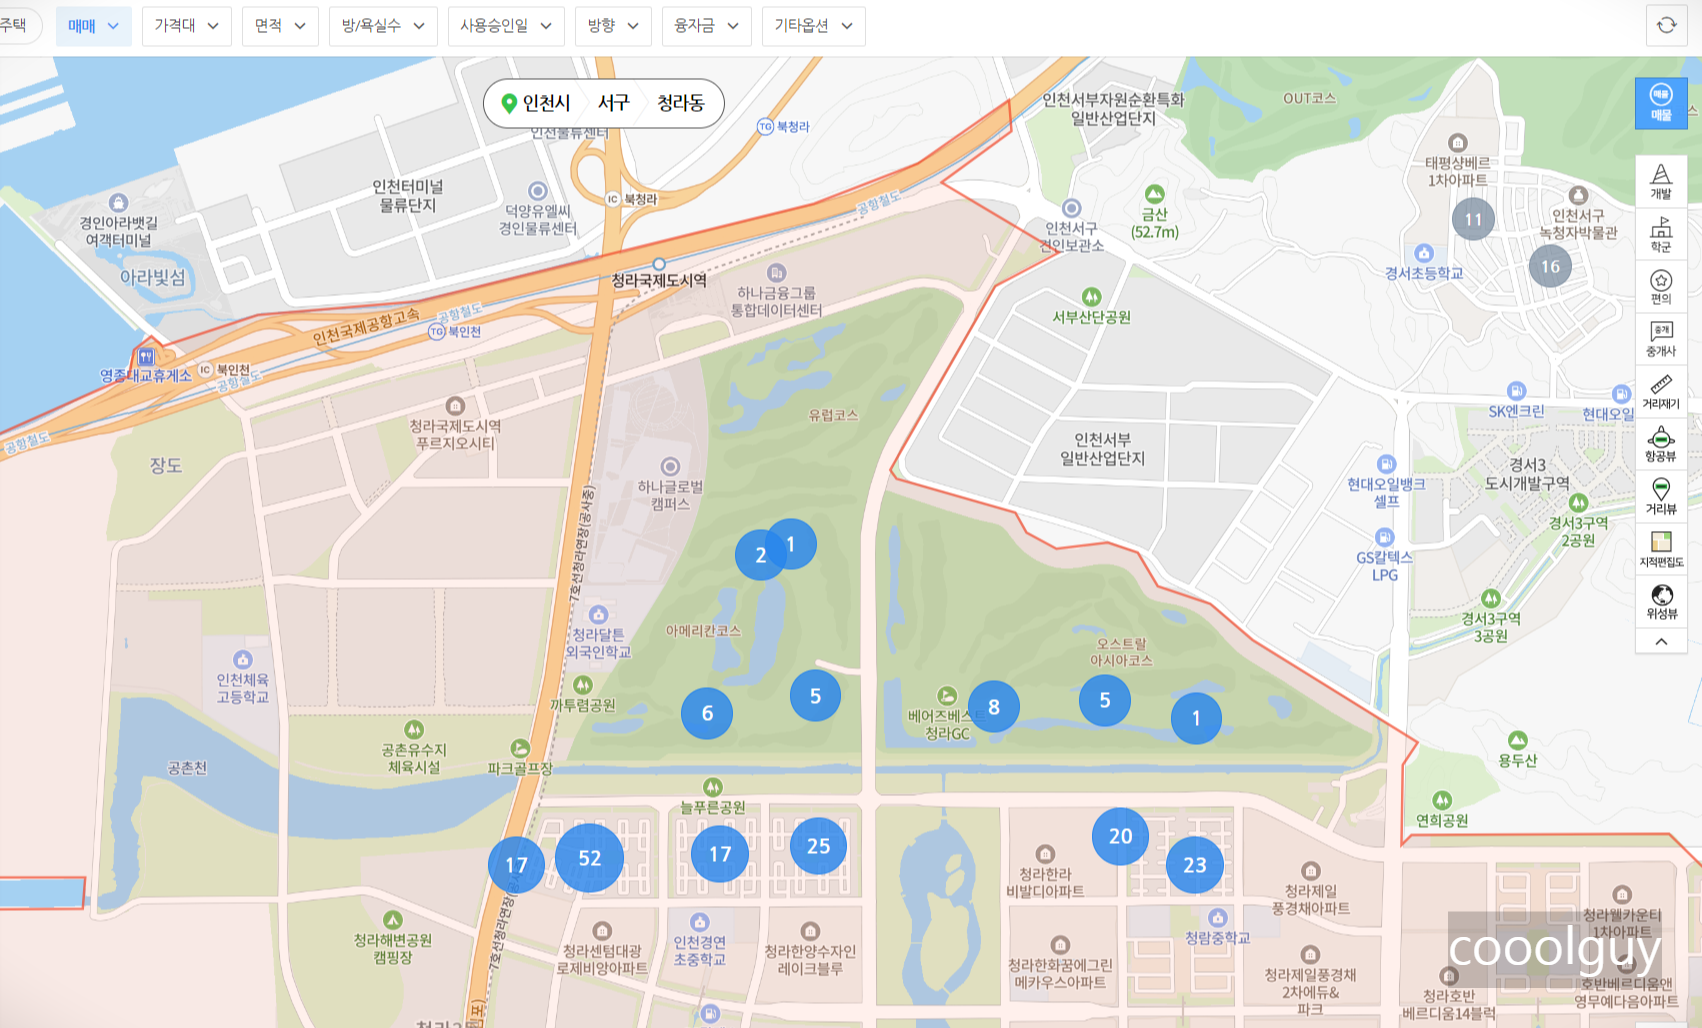Show 중개사 realtor offices on map
This screenshot has width=1702, height=1028.
click(x=1661, y=340)
